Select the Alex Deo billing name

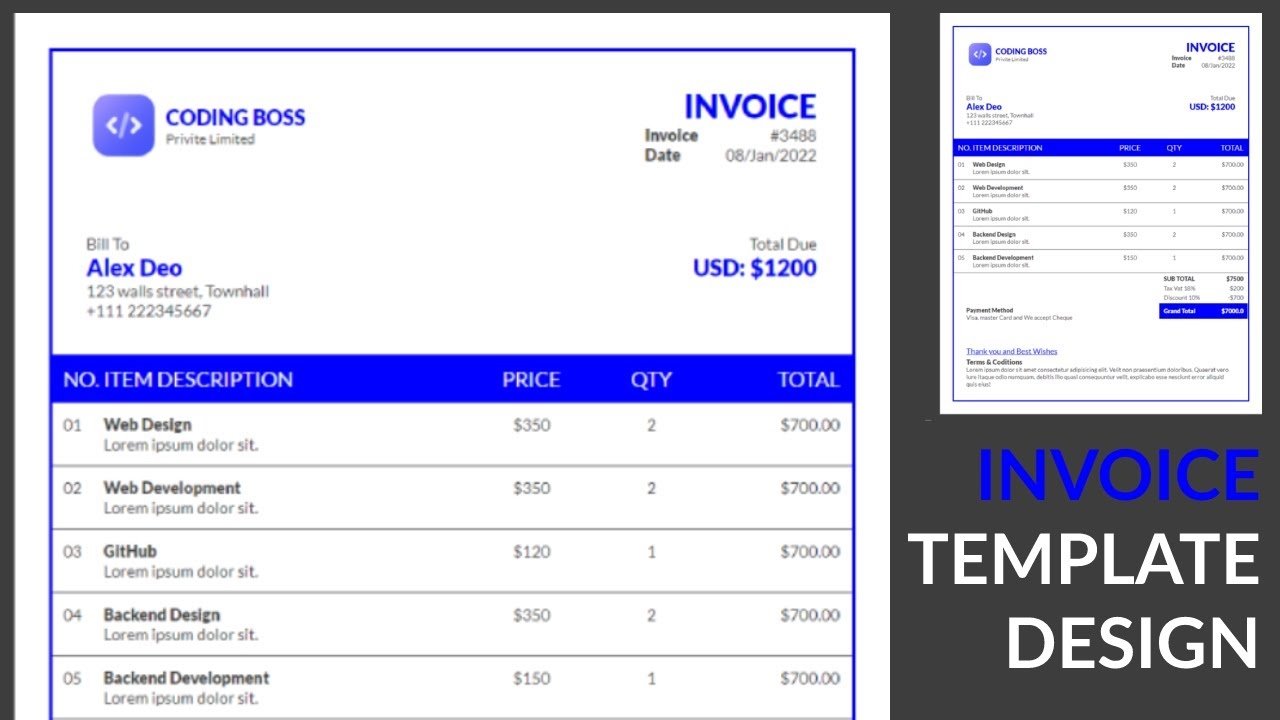[134, 268]
